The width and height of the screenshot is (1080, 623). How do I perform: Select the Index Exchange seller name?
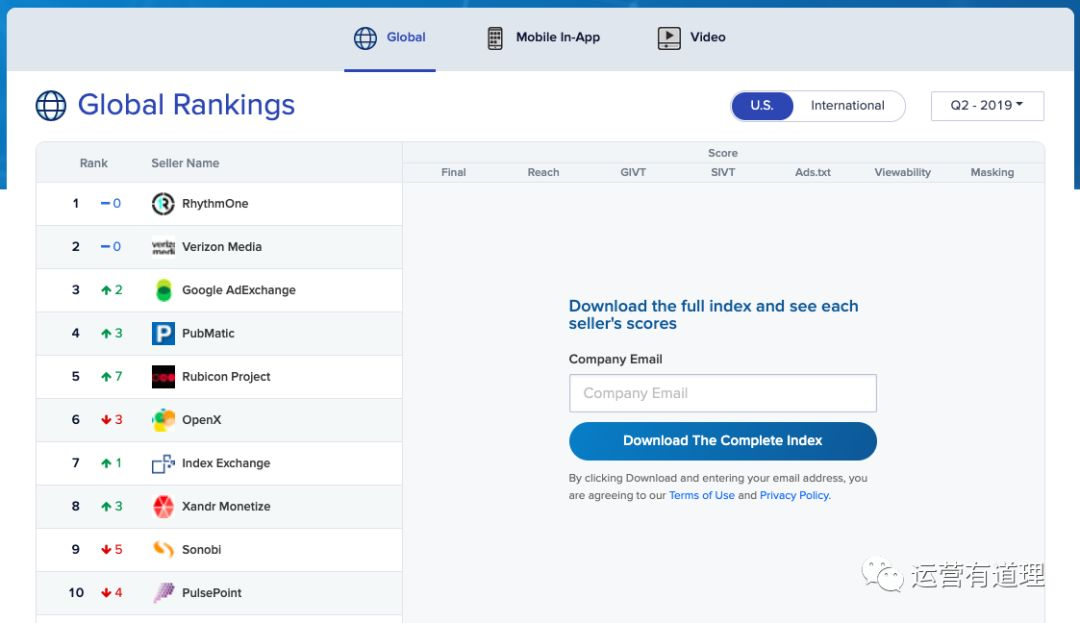coord(226,463)
